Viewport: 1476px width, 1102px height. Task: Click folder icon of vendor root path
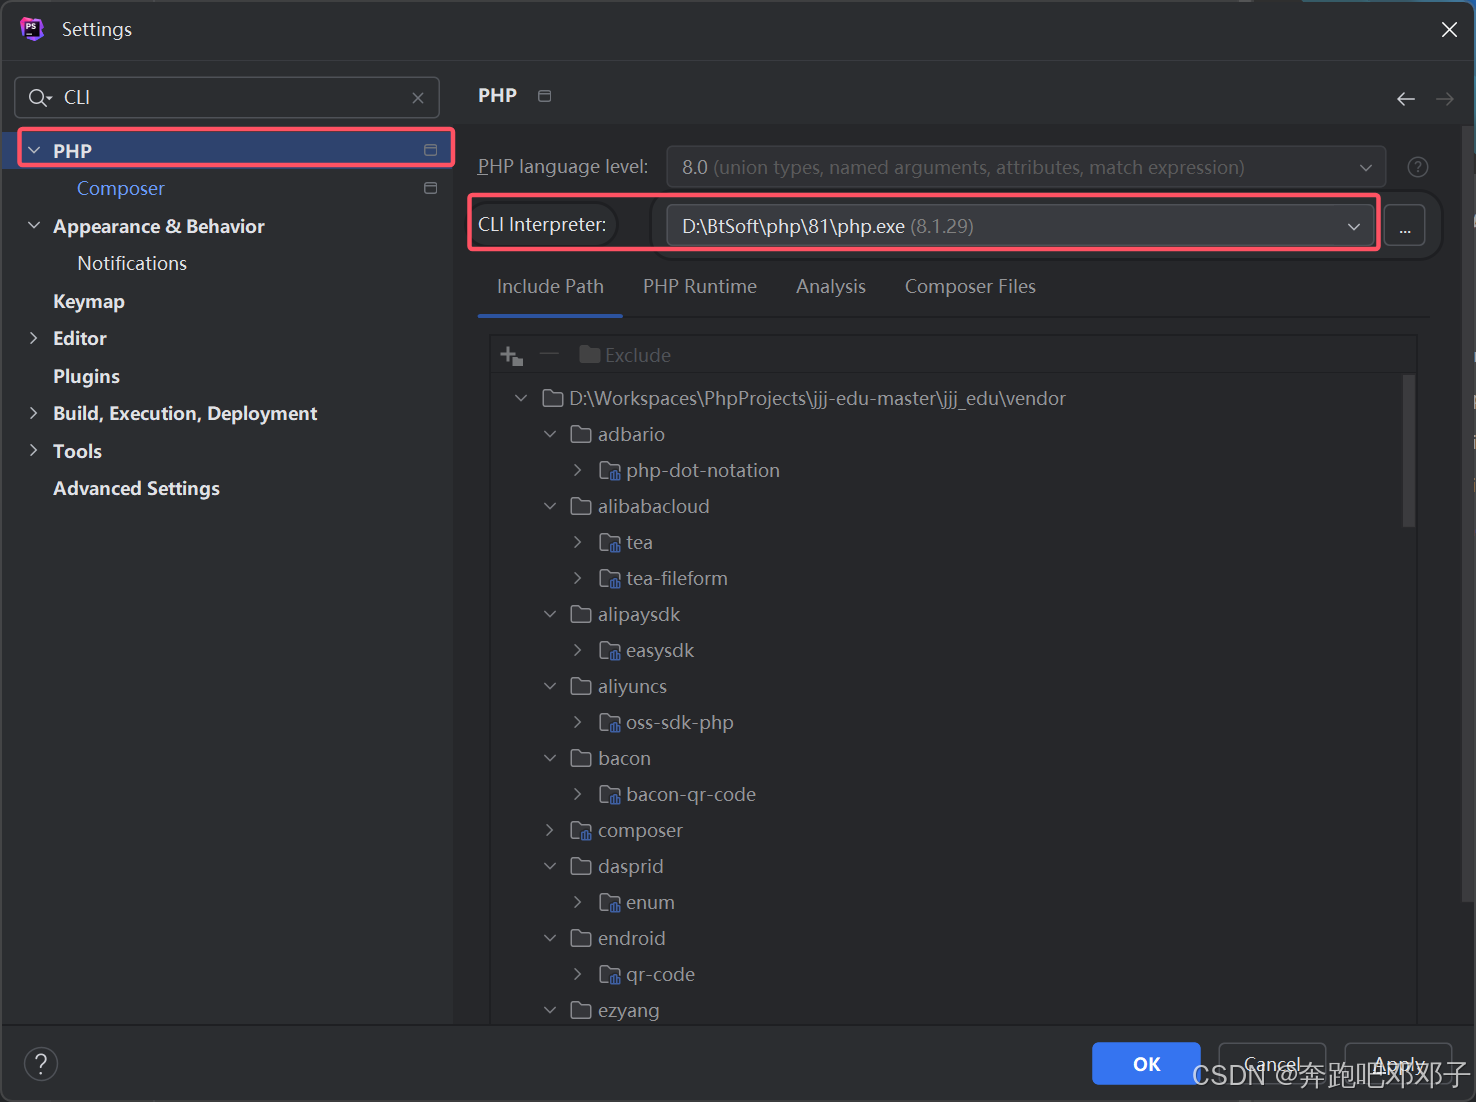(553, 398)
